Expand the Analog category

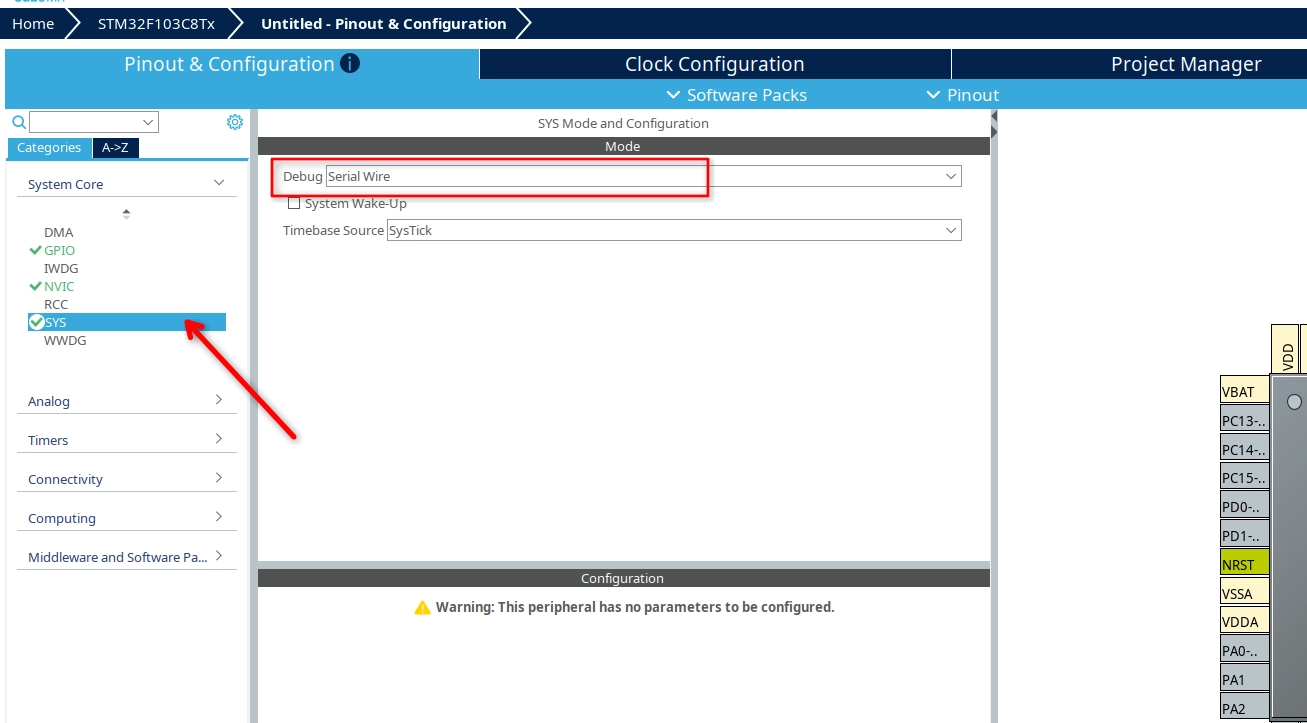(x=126, y=401)
